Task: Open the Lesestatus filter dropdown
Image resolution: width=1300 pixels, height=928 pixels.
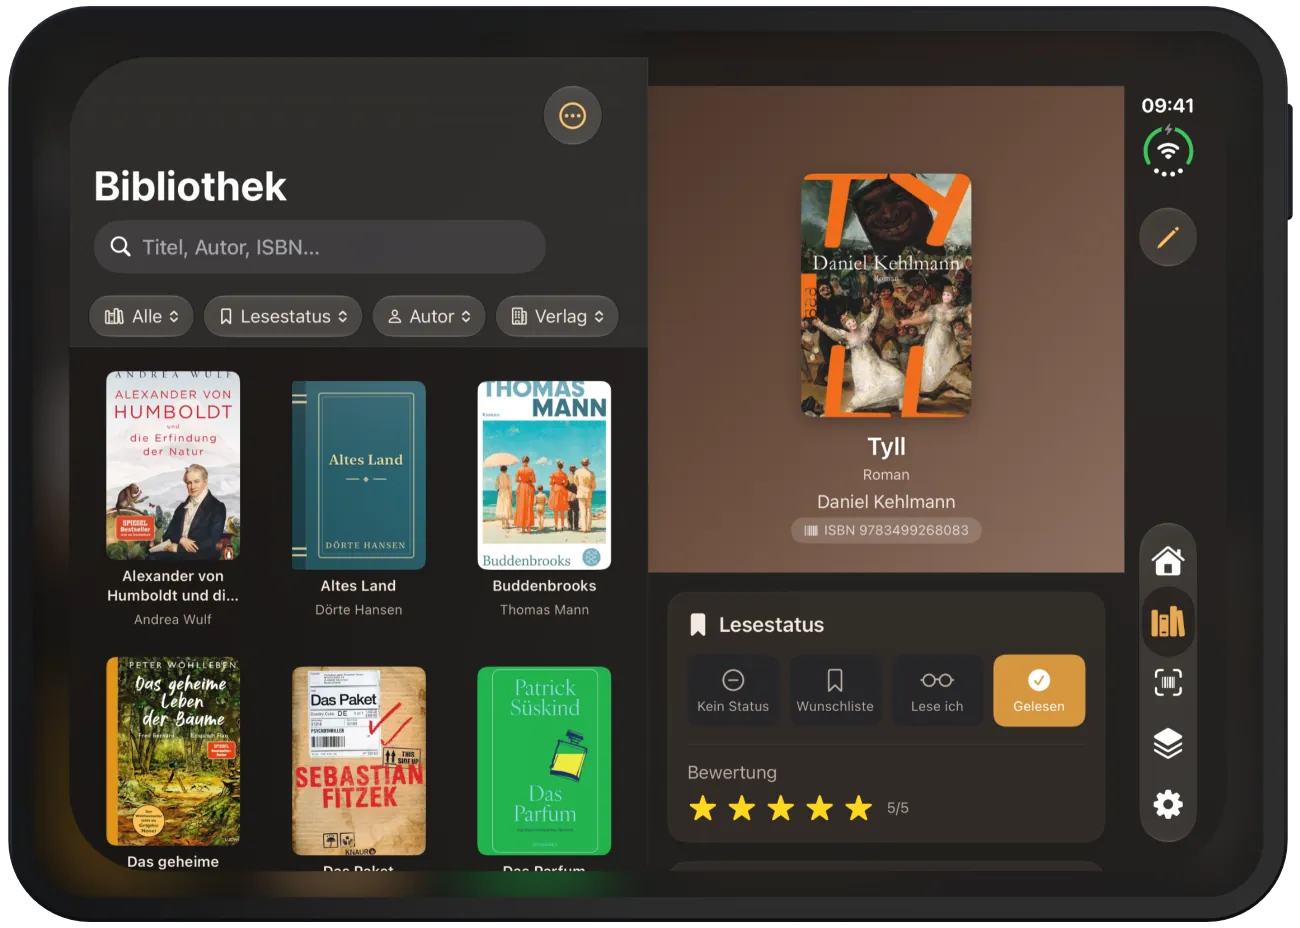Action: point(283,316)
